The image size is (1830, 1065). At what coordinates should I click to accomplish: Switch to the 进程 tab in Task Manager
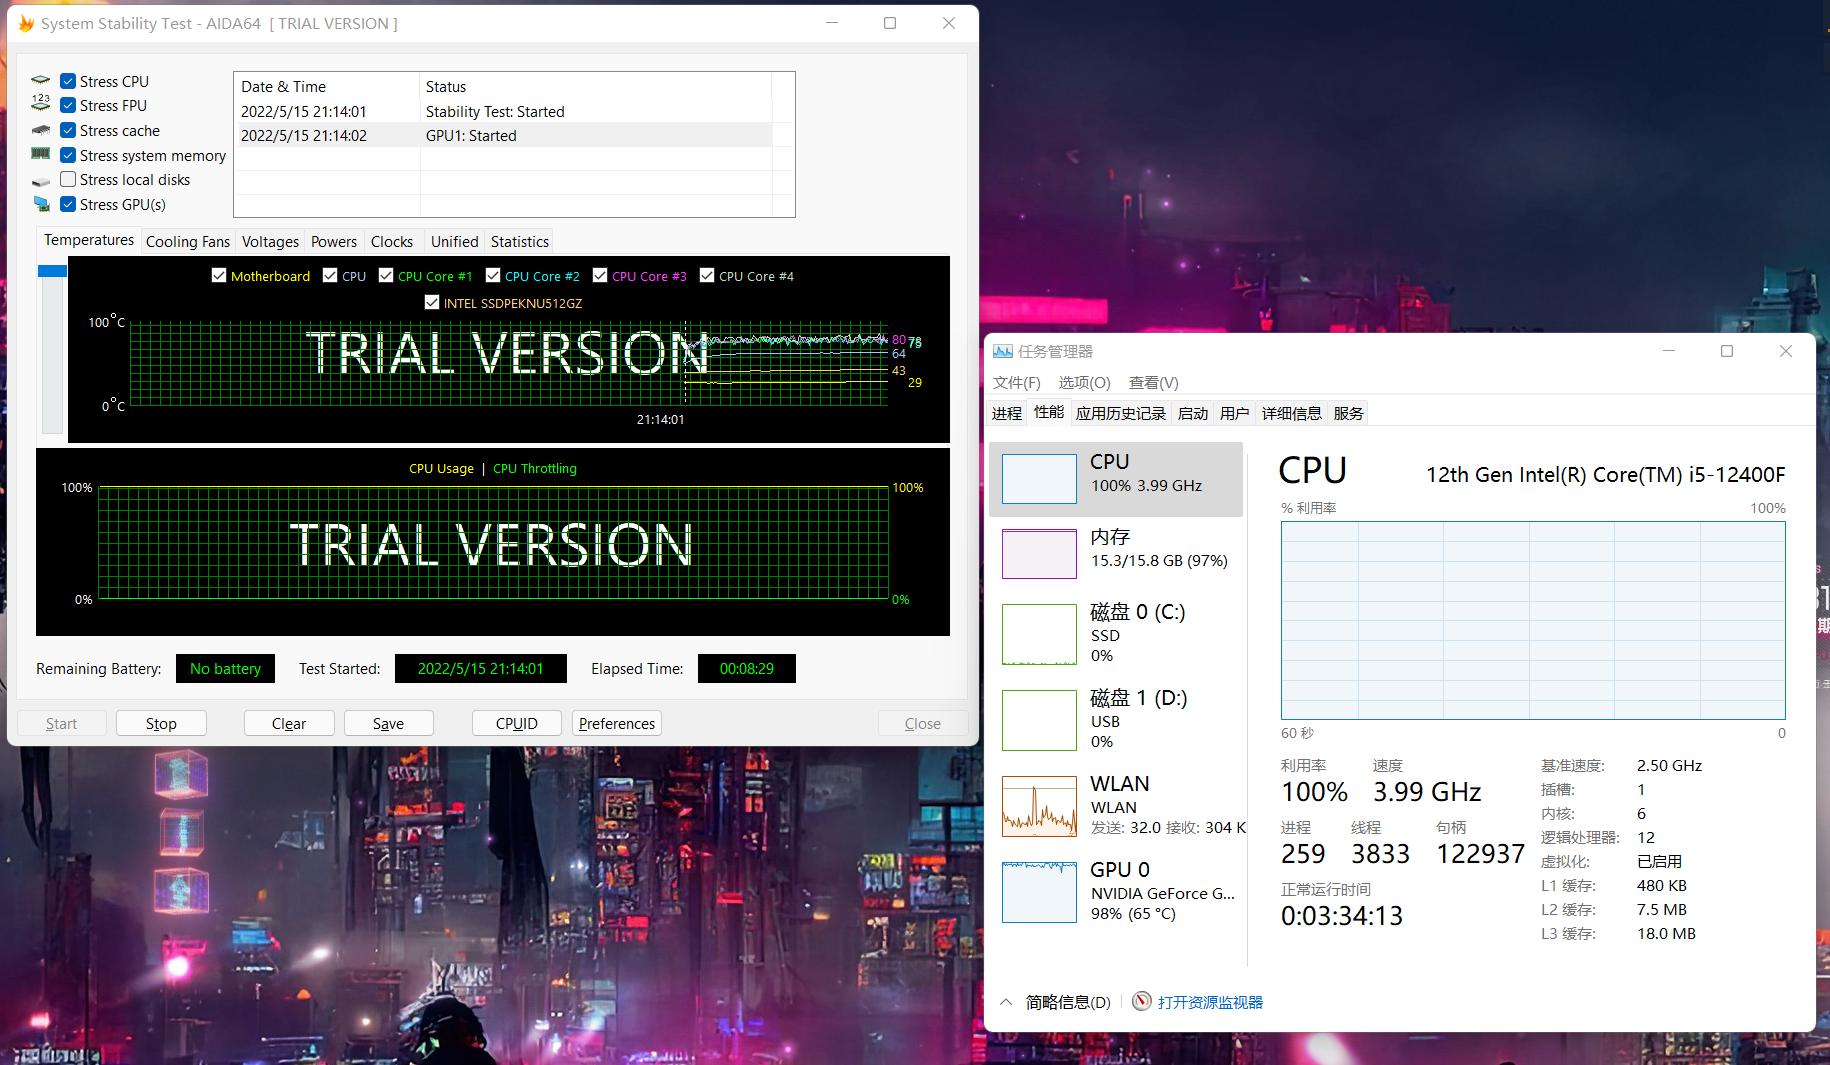[1006, 413]
